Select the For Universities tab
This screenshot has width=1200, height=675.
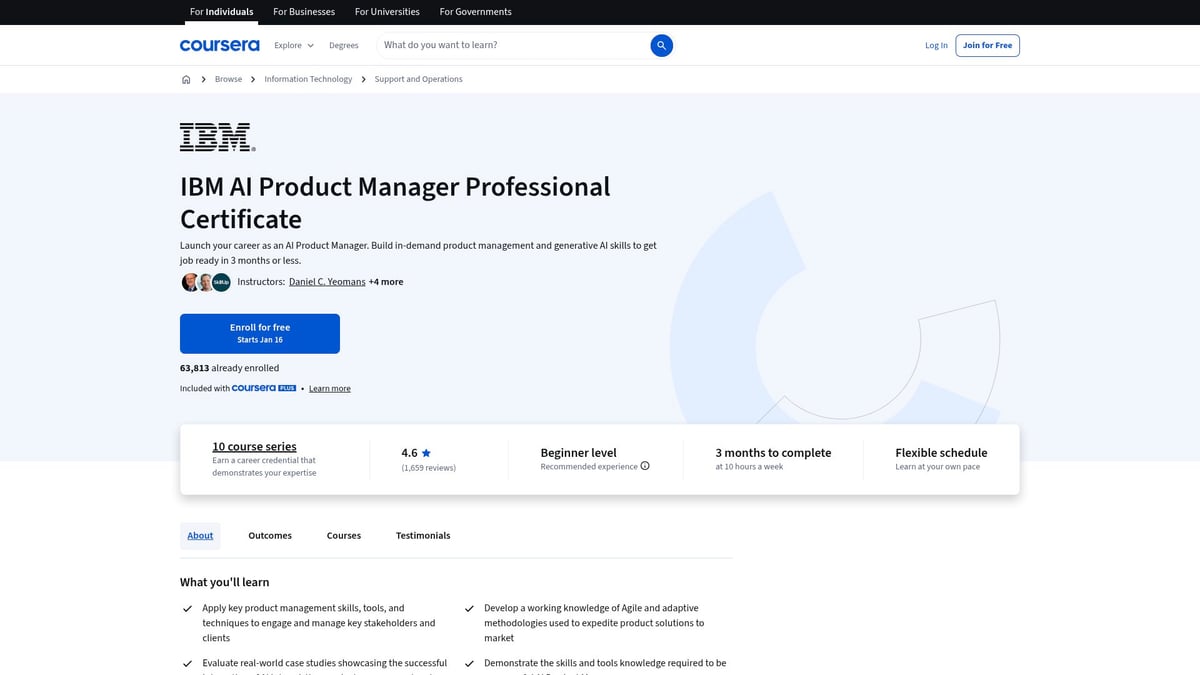[x=388, y=12]
